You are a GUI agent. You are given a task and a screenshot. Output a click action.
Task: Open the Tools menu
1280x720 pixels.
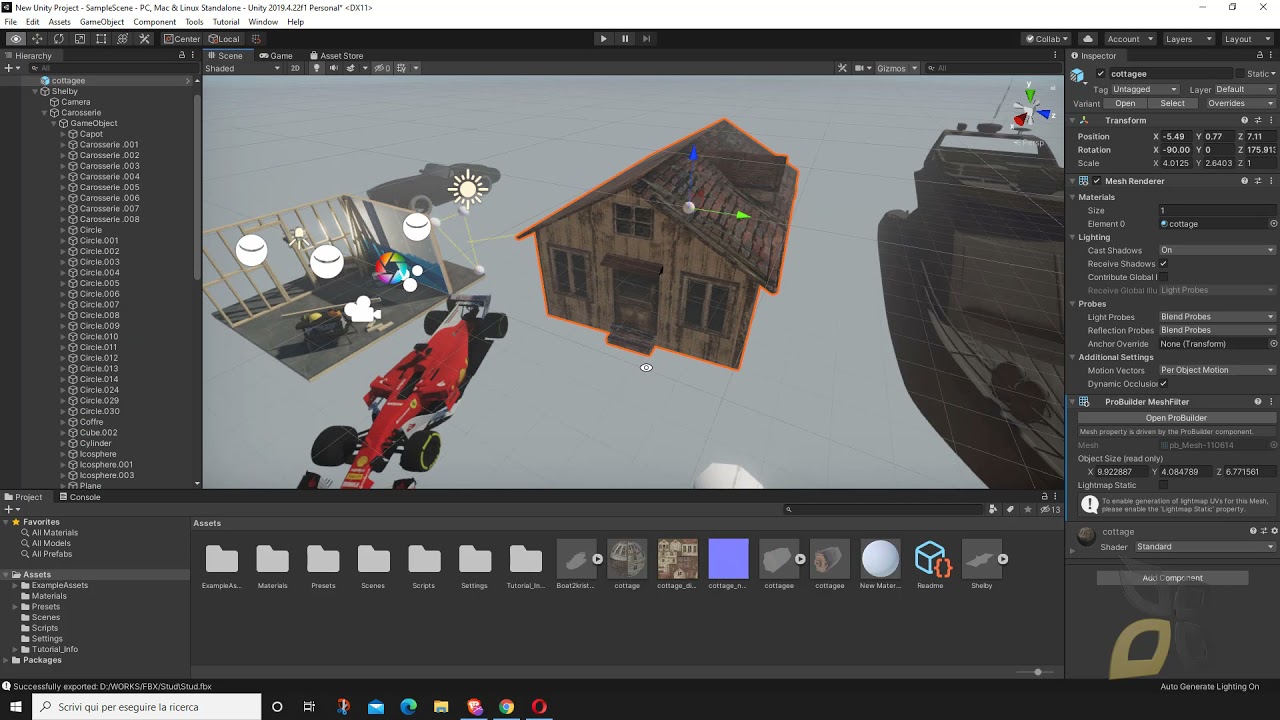194,22
